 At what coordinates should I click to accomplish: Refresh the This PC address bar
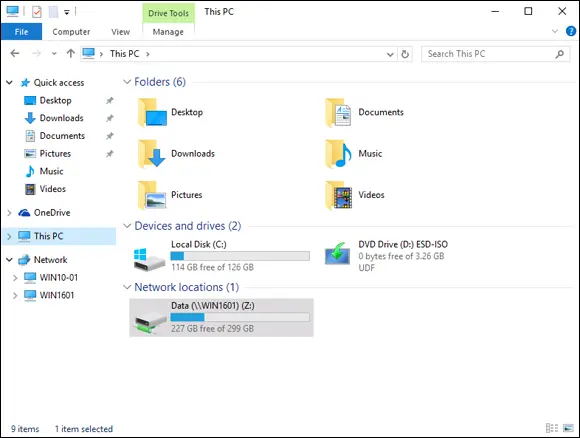pyautogui.click(x=405, y=54)
